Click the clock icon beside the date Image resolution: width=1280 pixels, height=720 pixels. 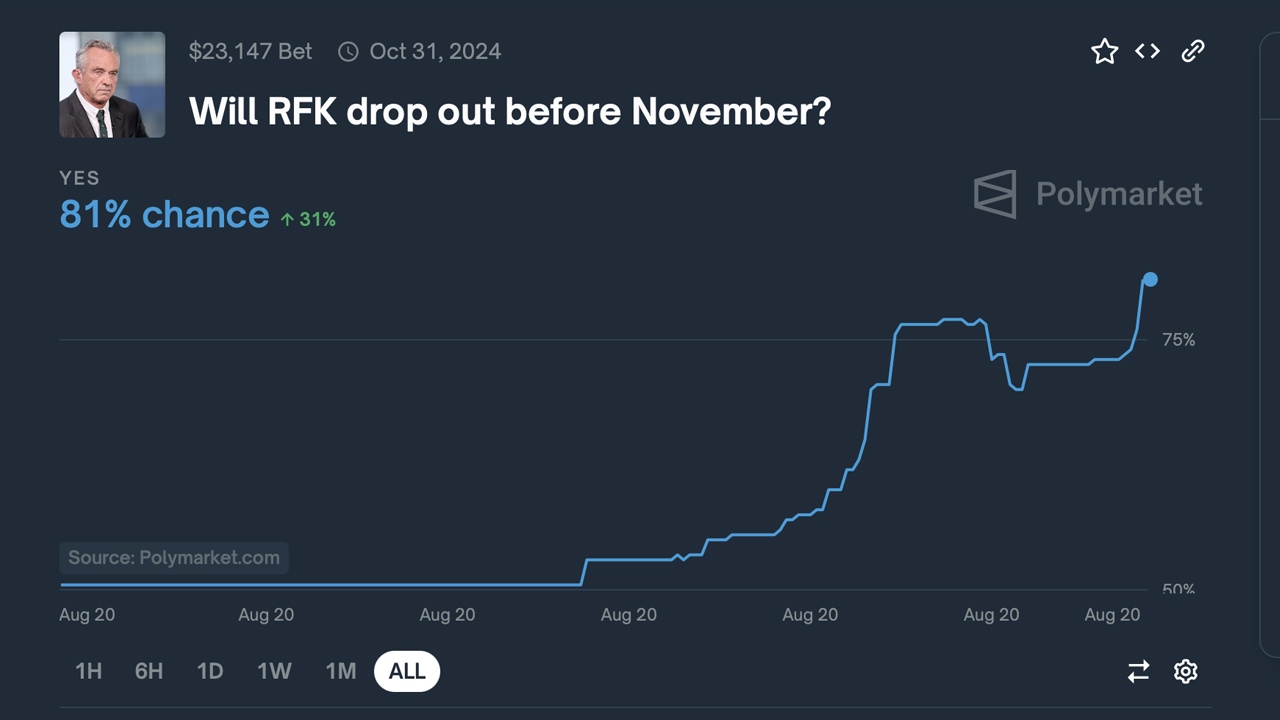click(x=348, y=50)
